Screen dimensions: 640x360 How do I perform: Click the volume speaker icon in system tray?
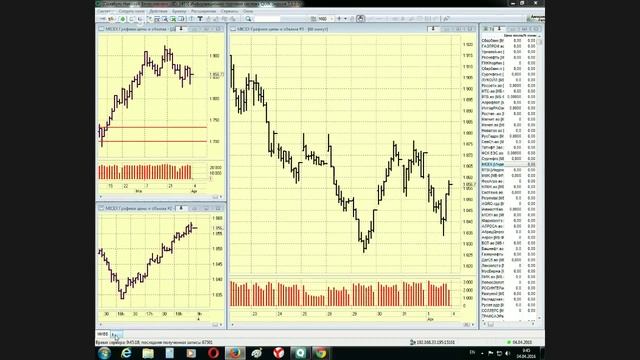pos(508,353)
